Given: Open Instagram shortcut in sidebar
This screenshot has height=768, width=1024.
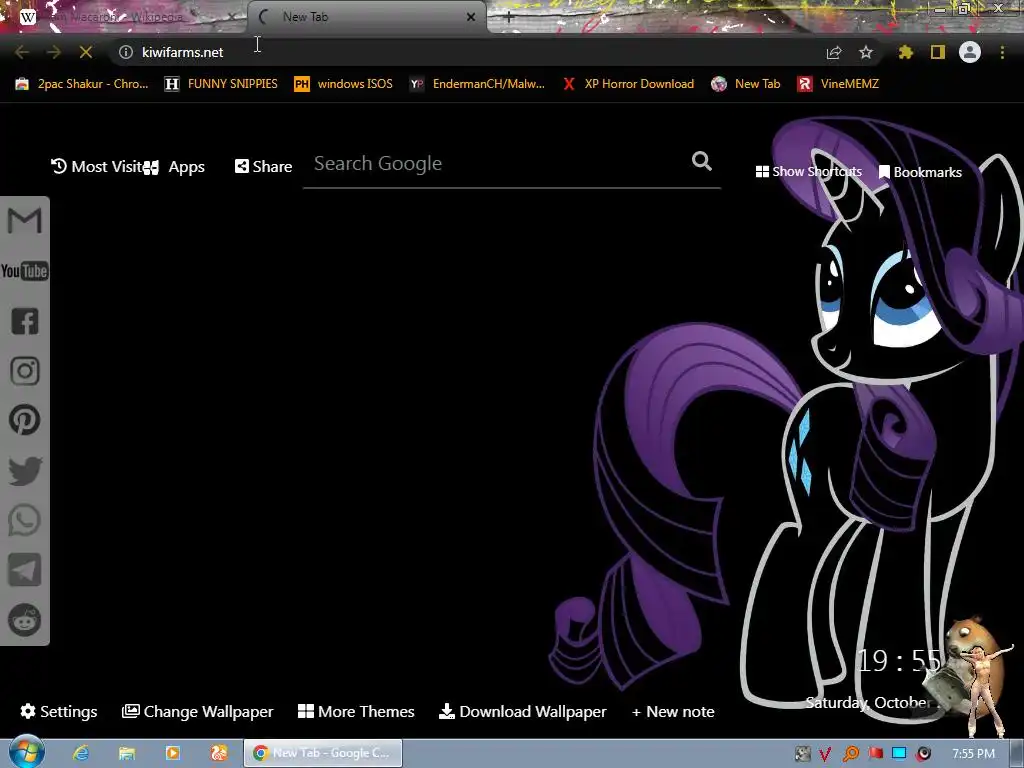Looking at the screenshot, I should tap(25, 371).
